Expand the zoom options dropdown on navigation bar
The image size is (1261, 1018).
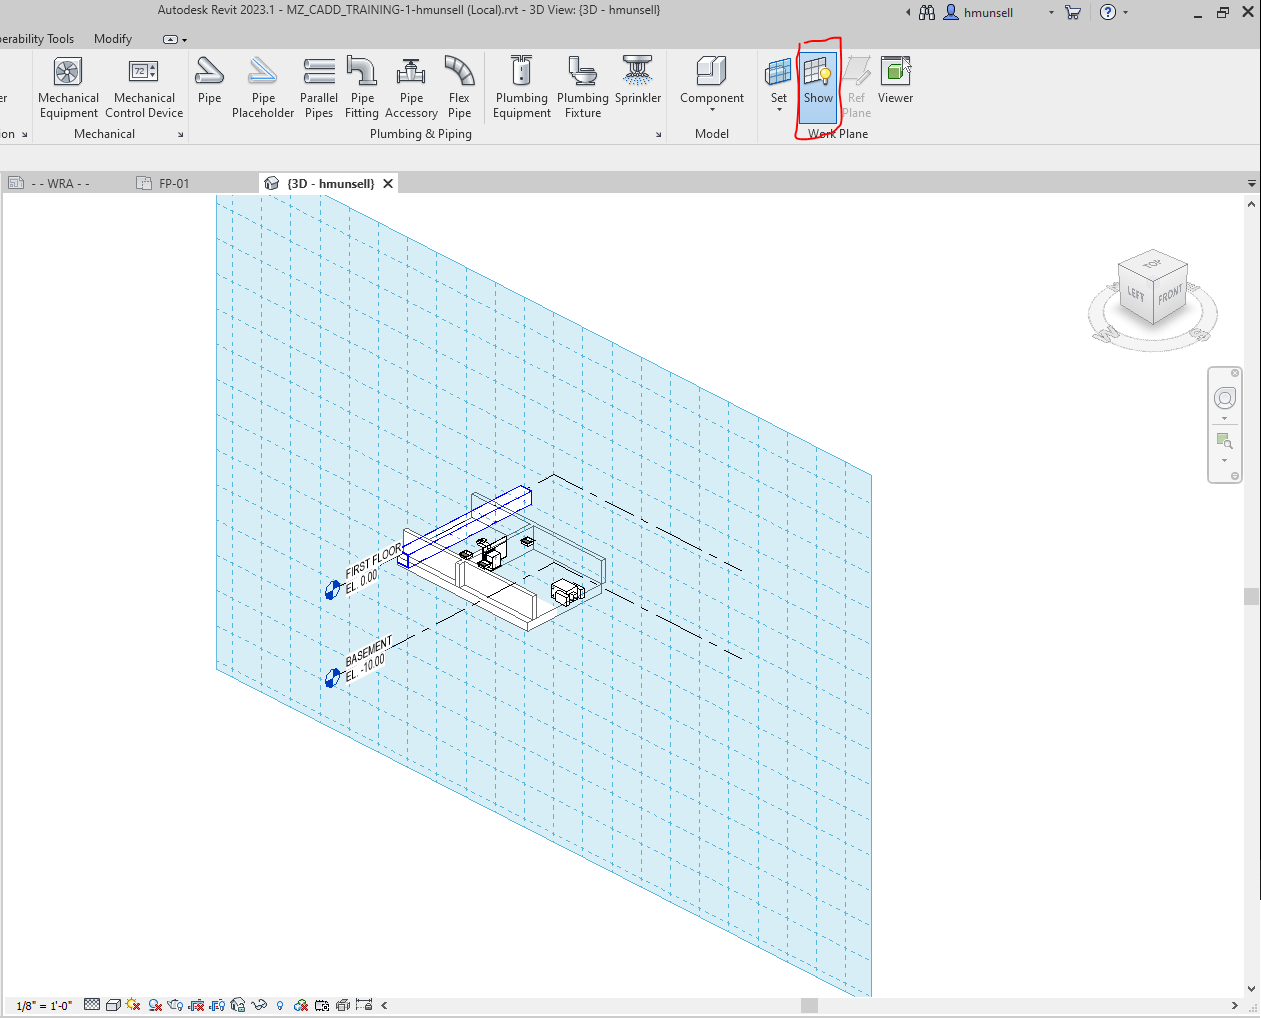click(x=1225, y=461)
